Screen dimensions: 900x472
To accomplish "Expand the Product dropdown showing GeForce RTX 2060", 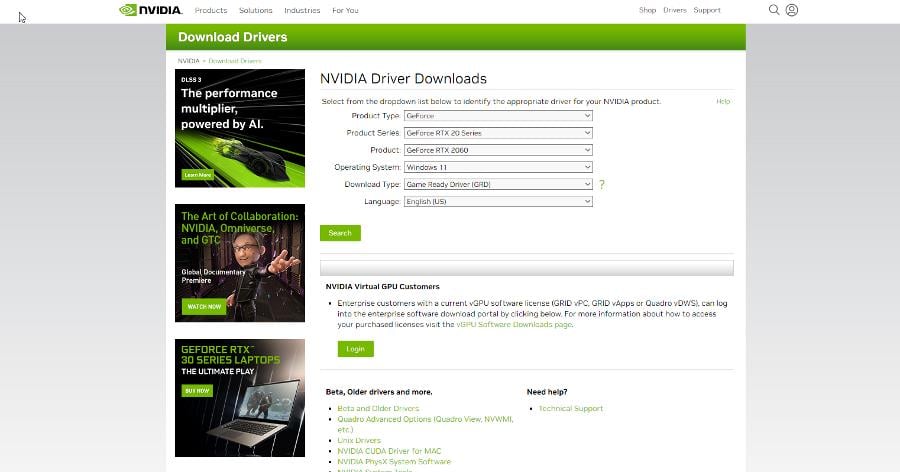I will 498,150.
